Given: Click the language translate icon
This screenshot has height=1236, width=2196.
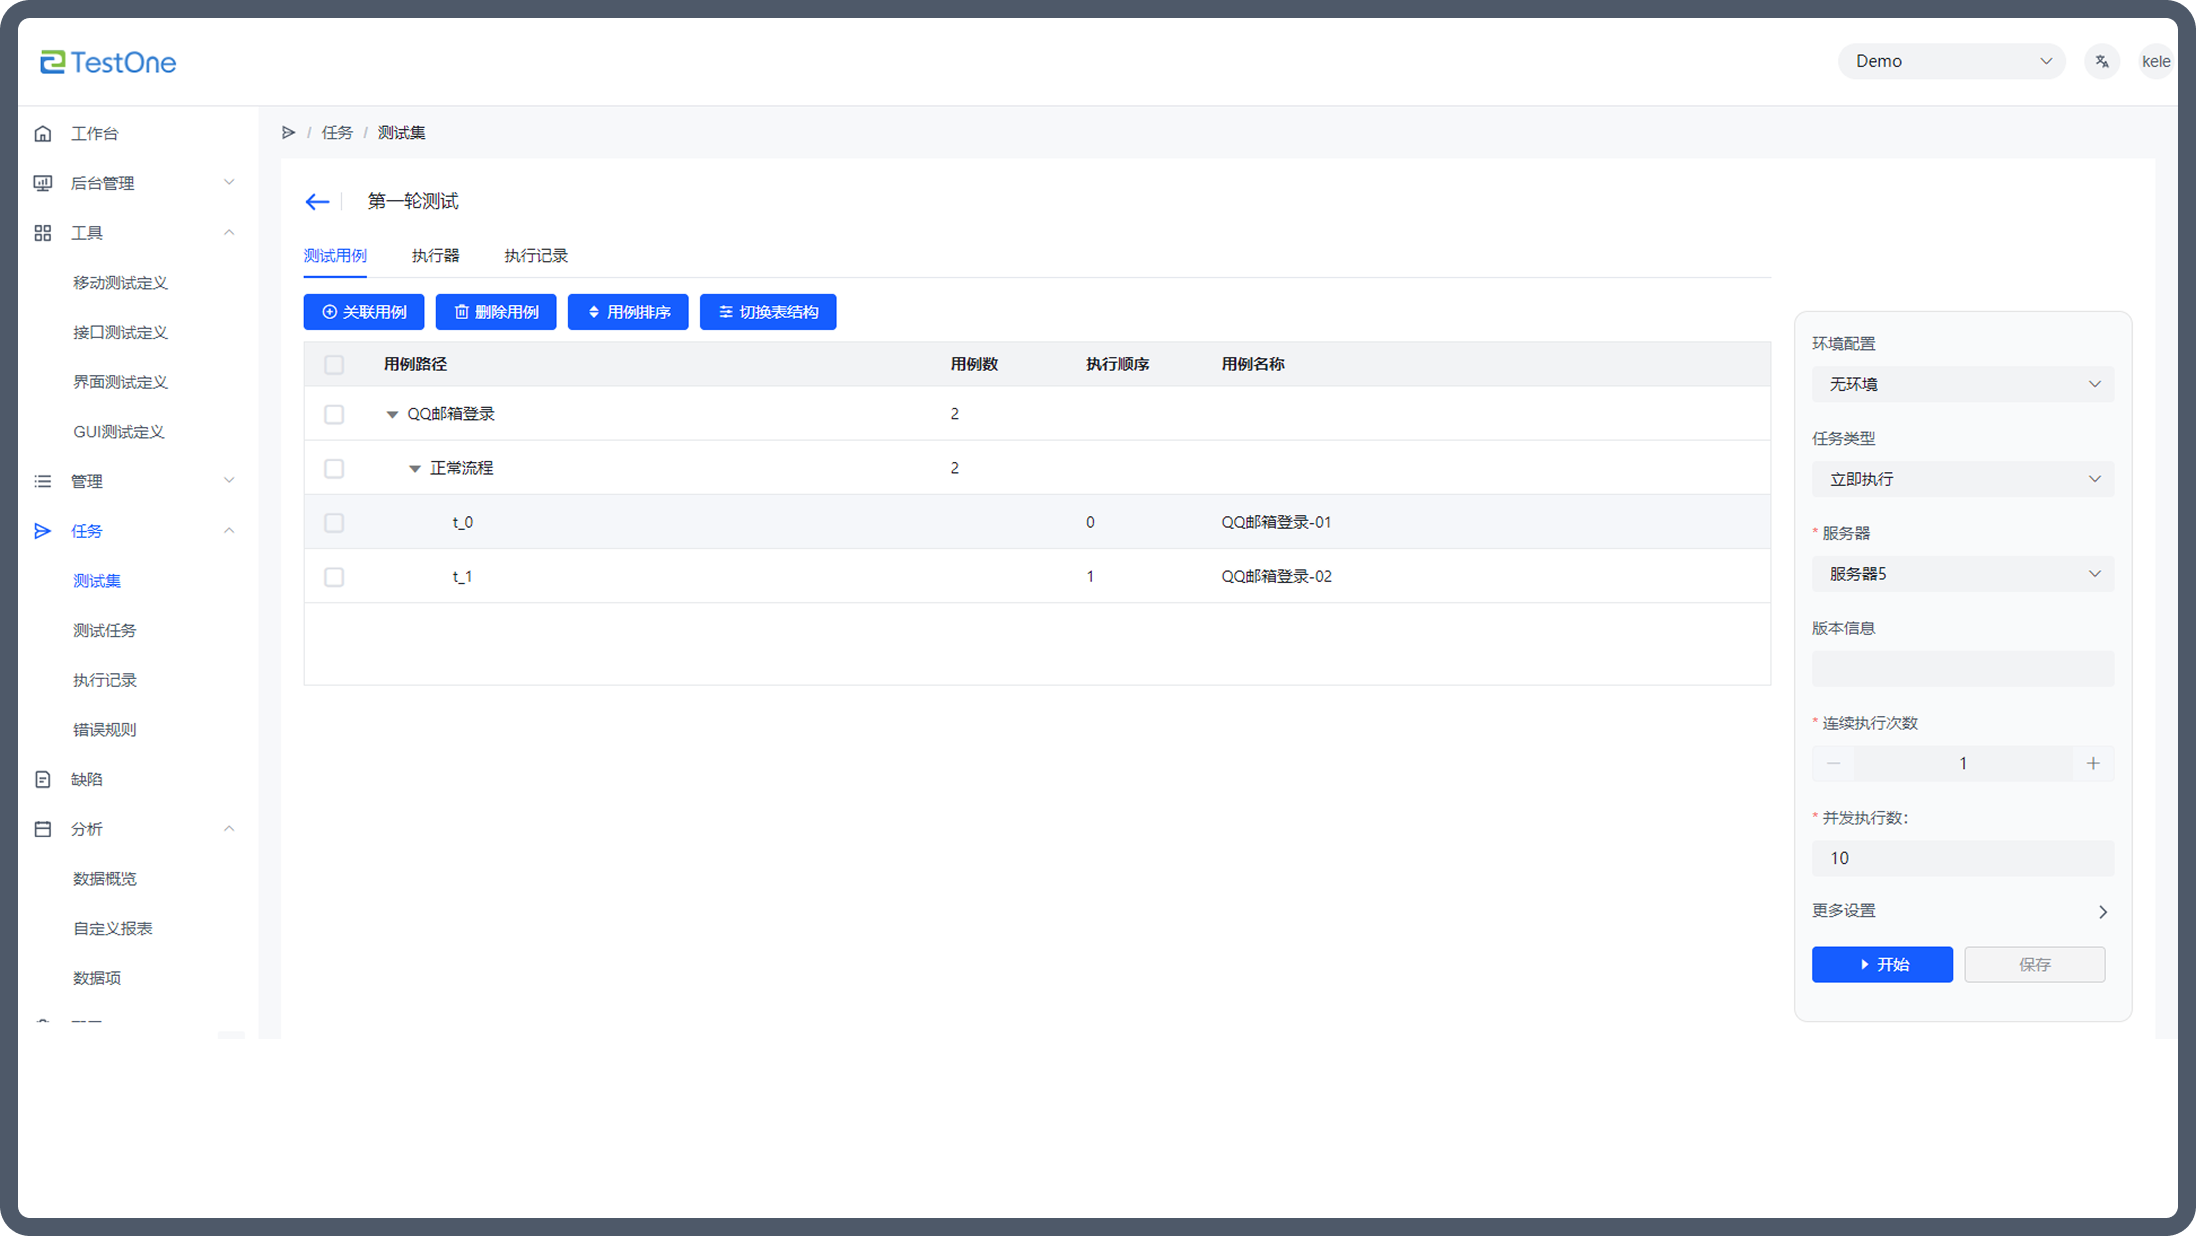Looking at the screenshot, I should click(2102, 62).
